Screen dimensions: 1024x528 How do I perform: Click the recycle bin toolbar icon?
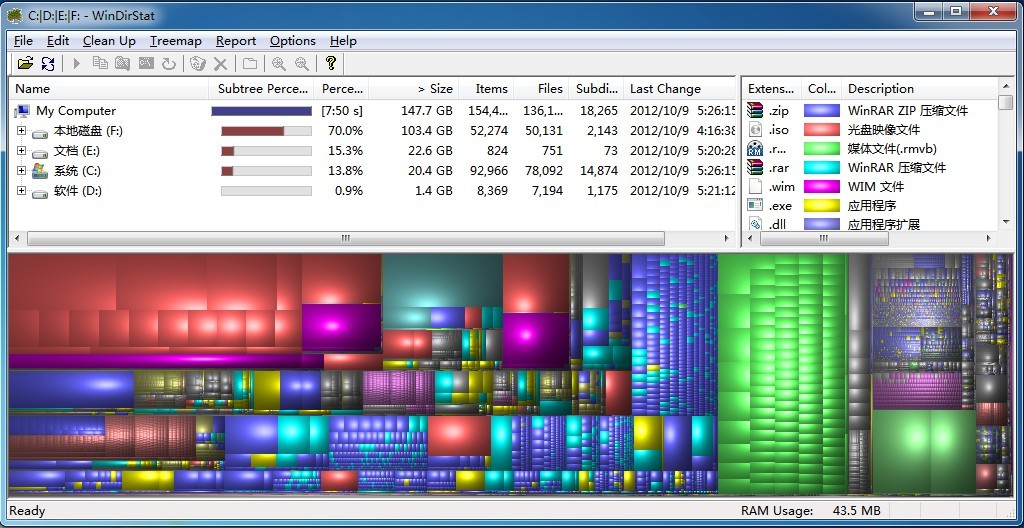click(197, 64)
